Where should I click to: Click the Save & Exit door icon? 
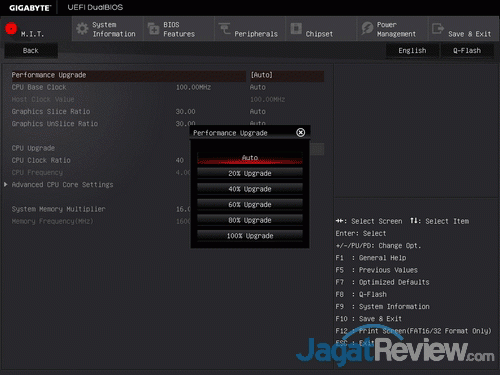(x=438, y=29)
